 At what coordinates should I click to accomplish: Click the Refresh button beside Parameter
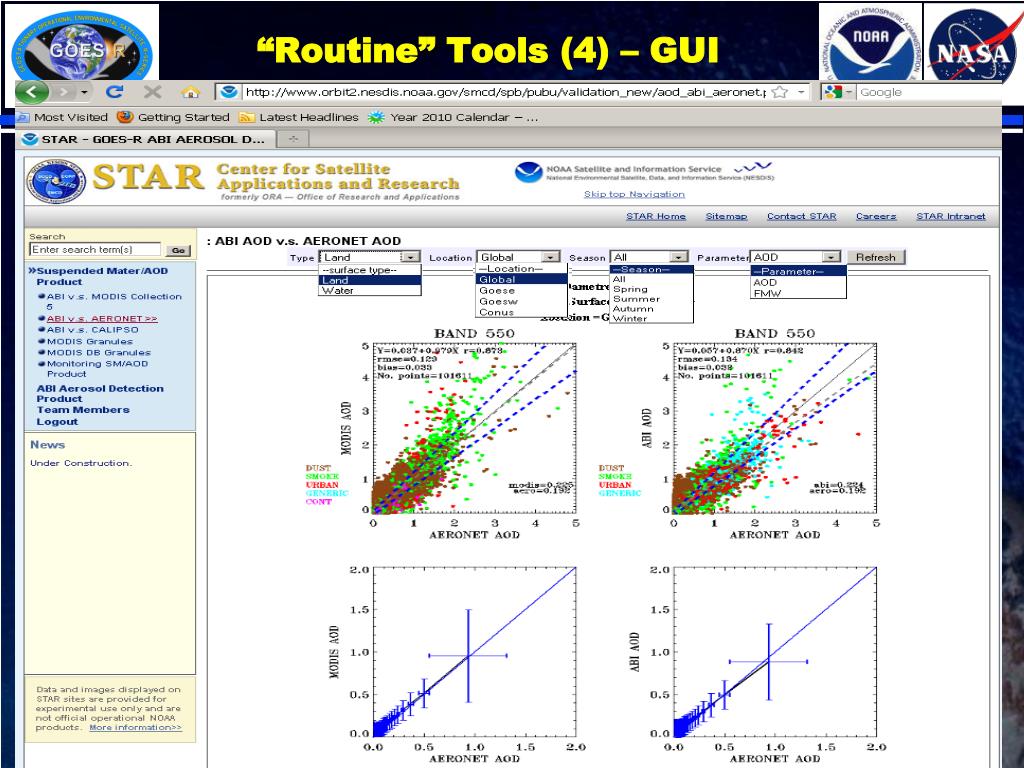pyautogui.click(x=876, y=257)
